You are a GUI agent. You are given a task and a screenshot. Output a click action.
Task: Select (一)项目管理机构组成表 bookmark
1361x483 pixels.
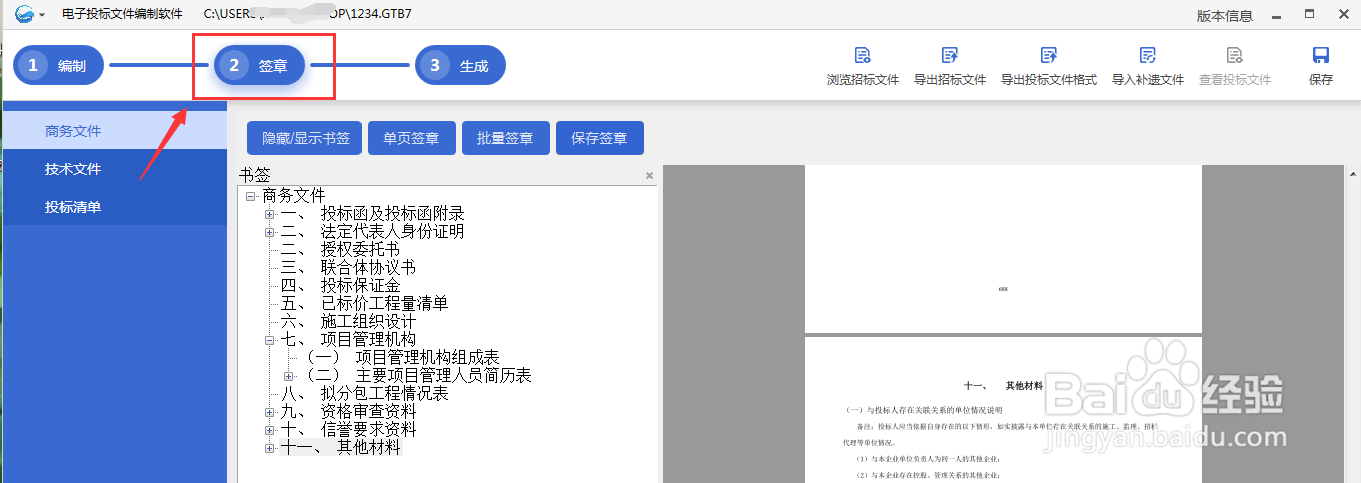tap(402, 358)
